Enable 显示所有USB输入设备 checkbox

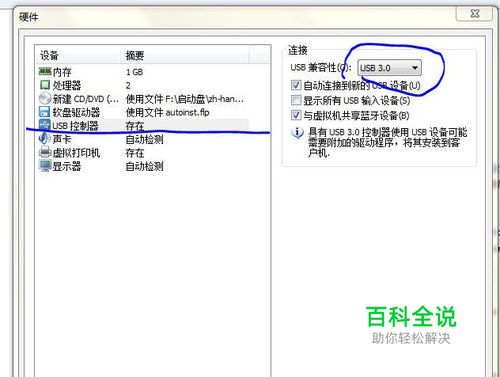click(296, 100)
